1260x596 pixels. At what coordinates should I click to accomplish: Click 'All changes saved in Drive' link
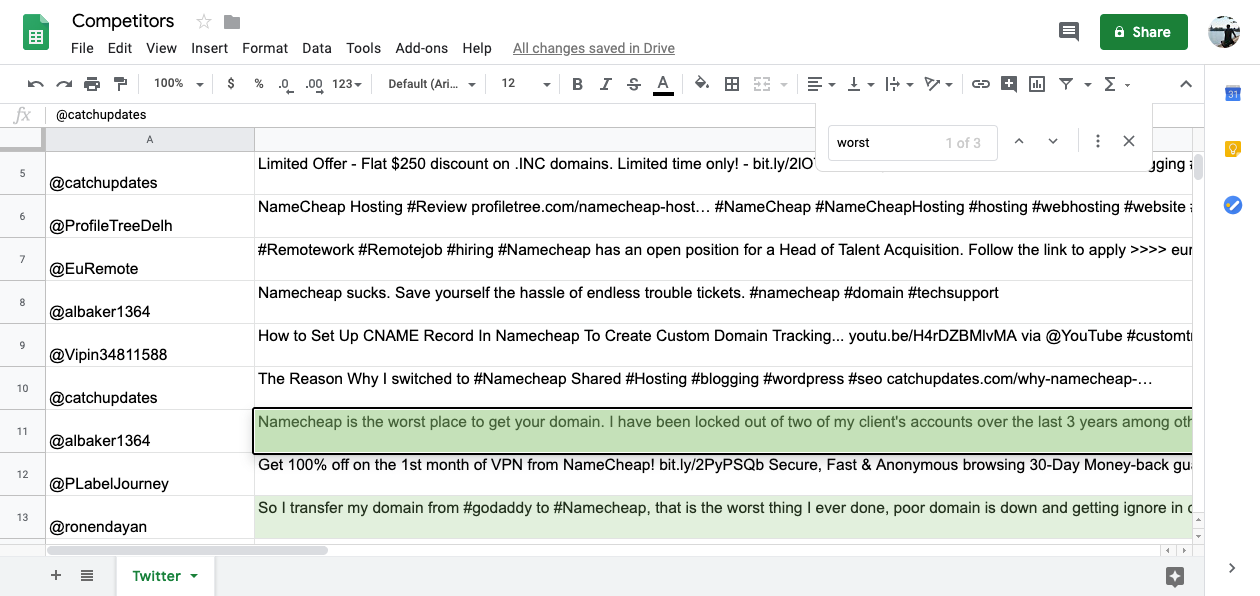[x=594, y=48]
